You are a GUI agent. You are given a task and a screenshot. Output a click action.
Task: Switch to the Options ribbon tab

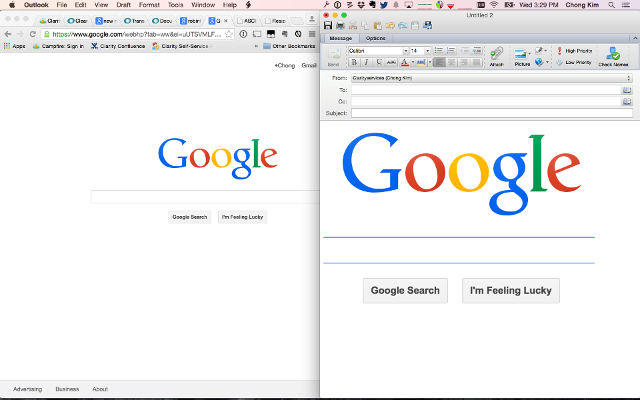tap(375, 38)
